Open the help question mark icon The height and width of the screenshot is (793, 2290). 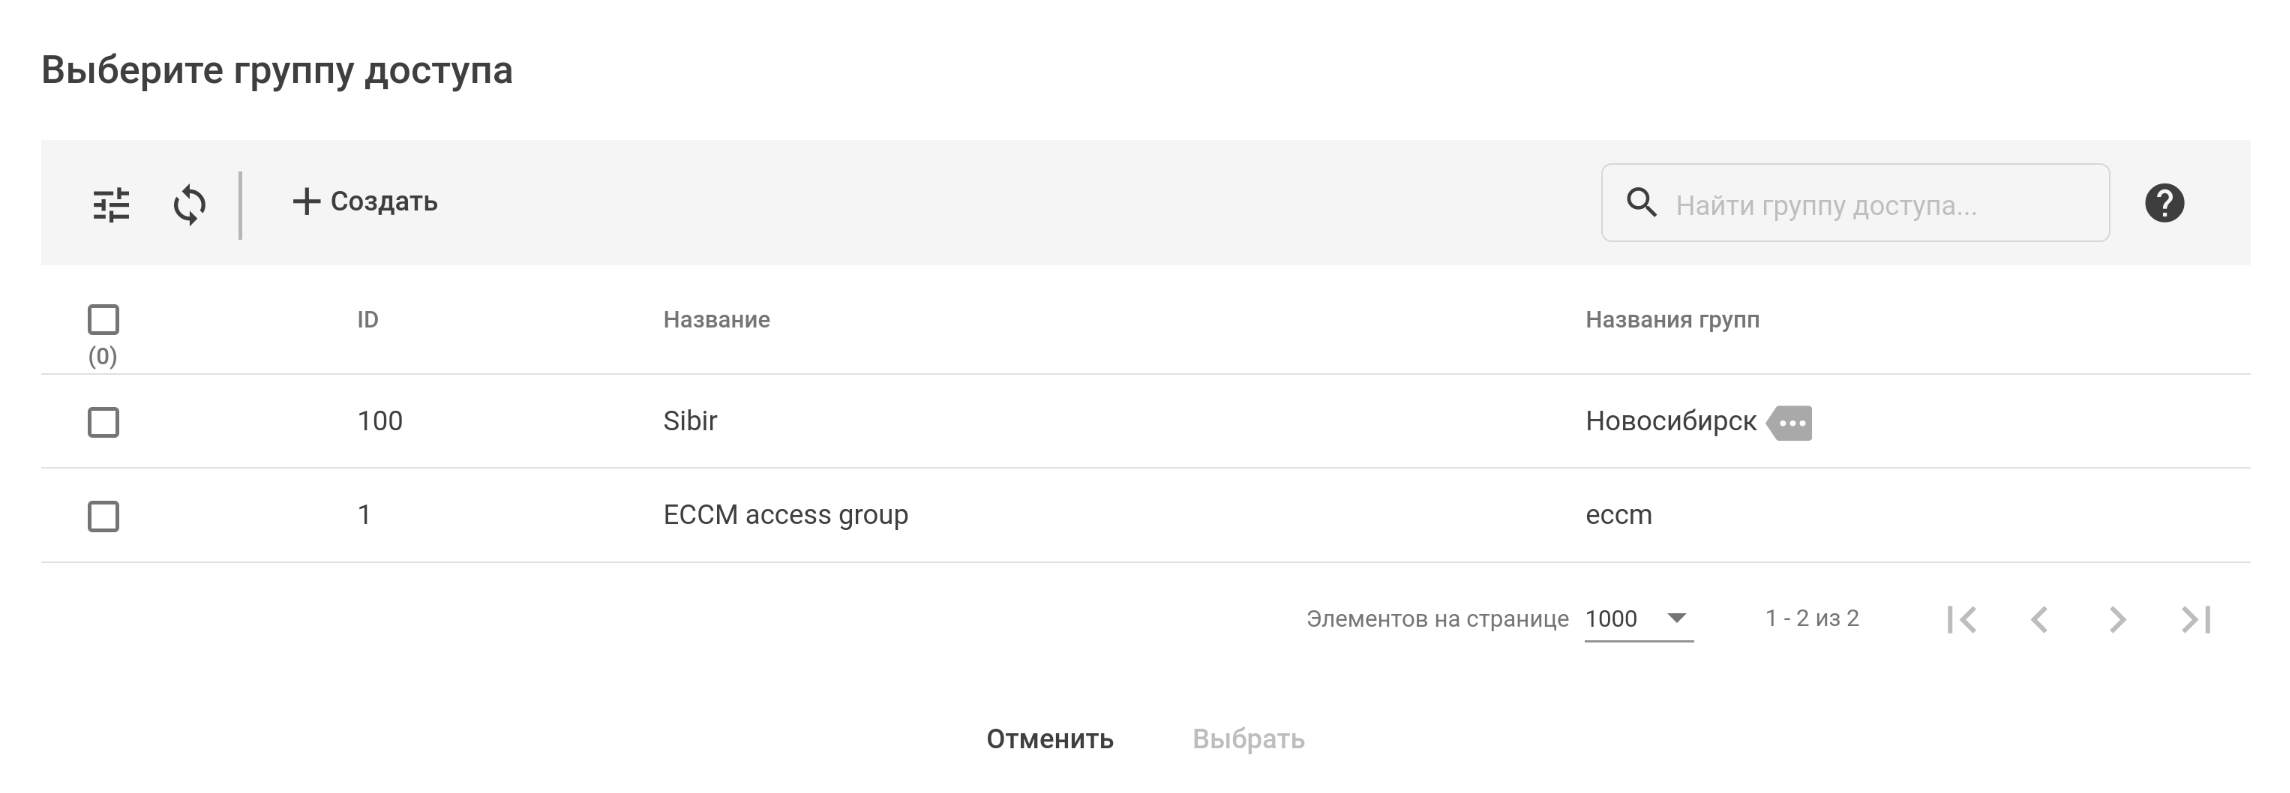pos(2164,203)
